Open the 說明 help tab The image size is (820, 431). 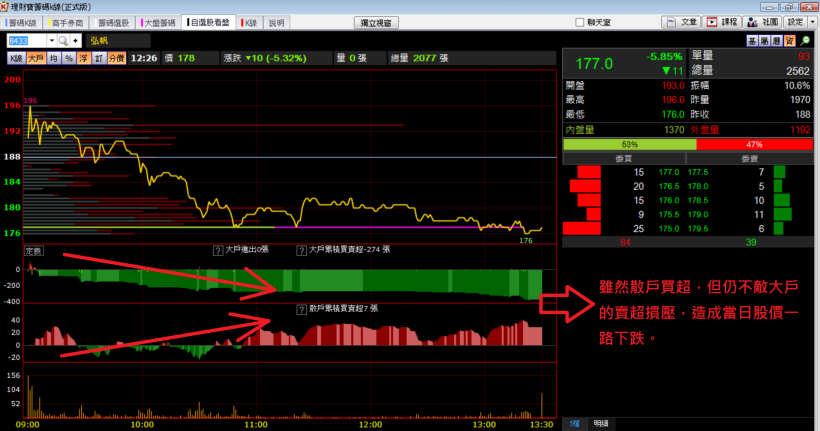[276, 23]
